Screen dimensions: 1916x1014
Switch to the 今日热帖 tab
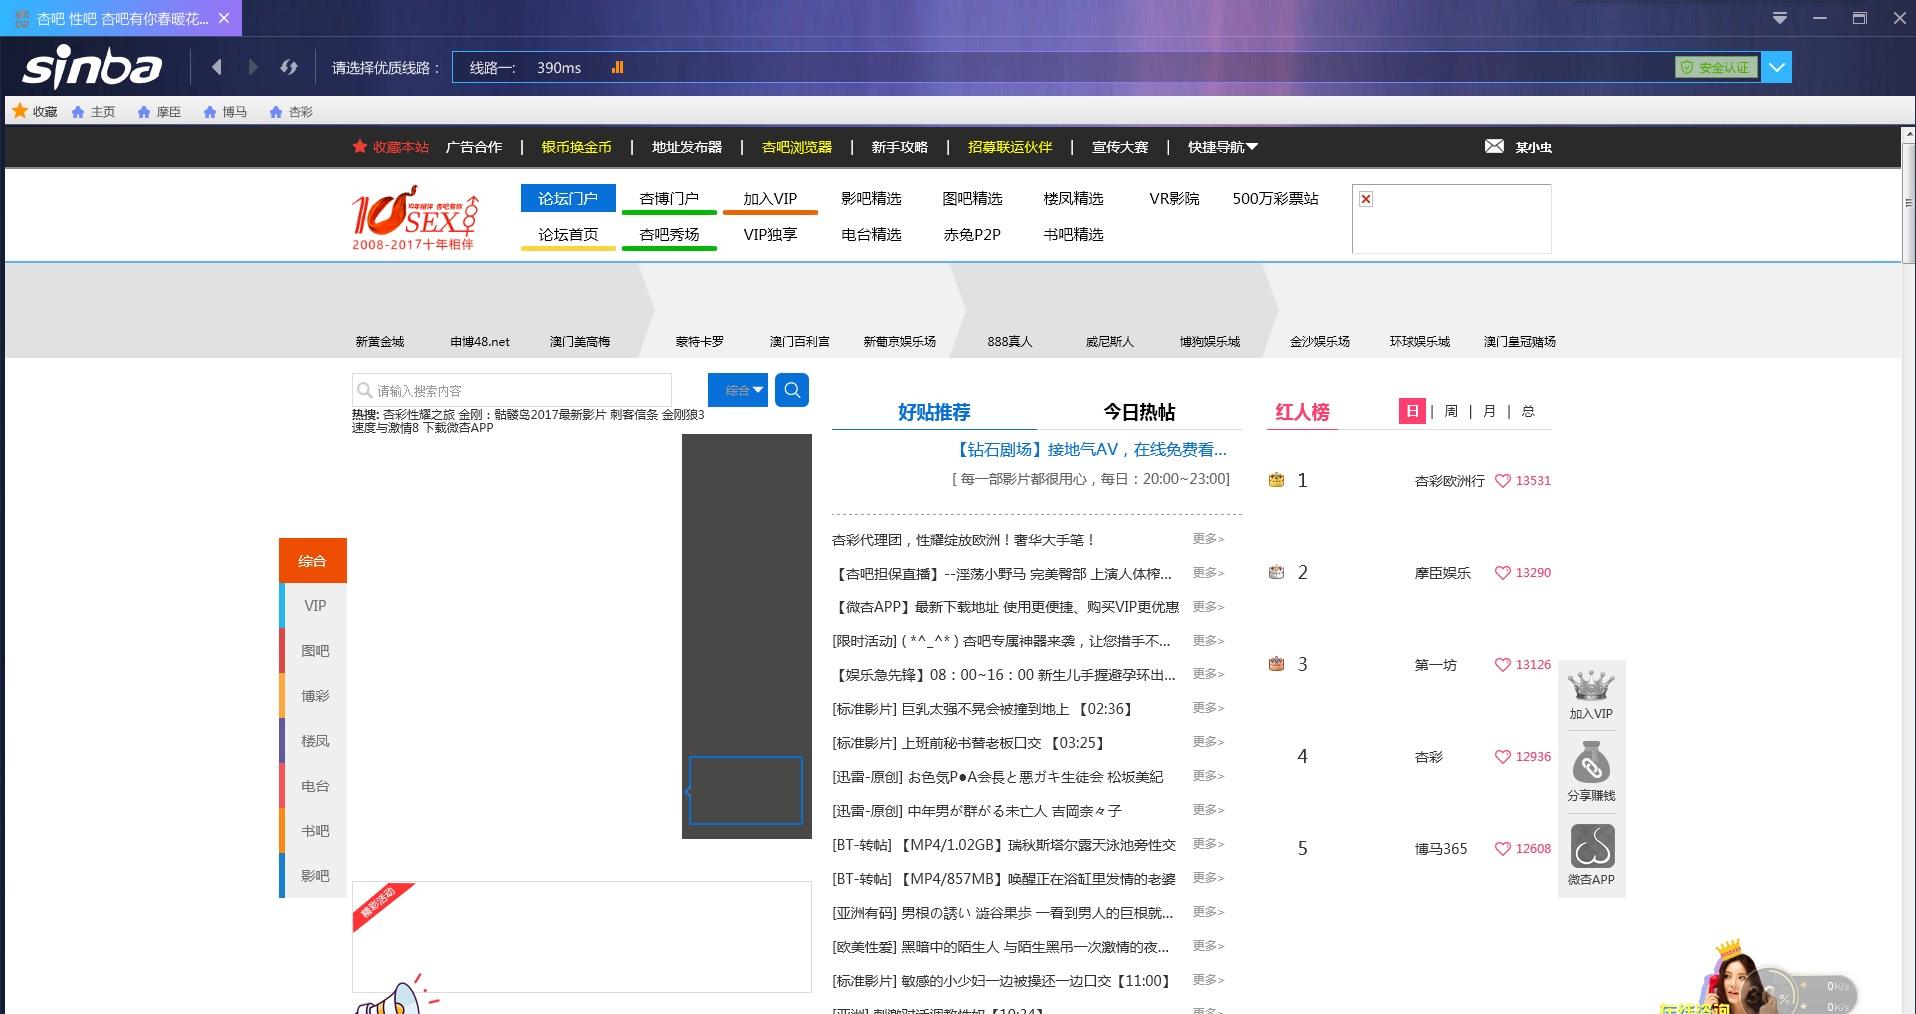click(x=1139, y=412)
